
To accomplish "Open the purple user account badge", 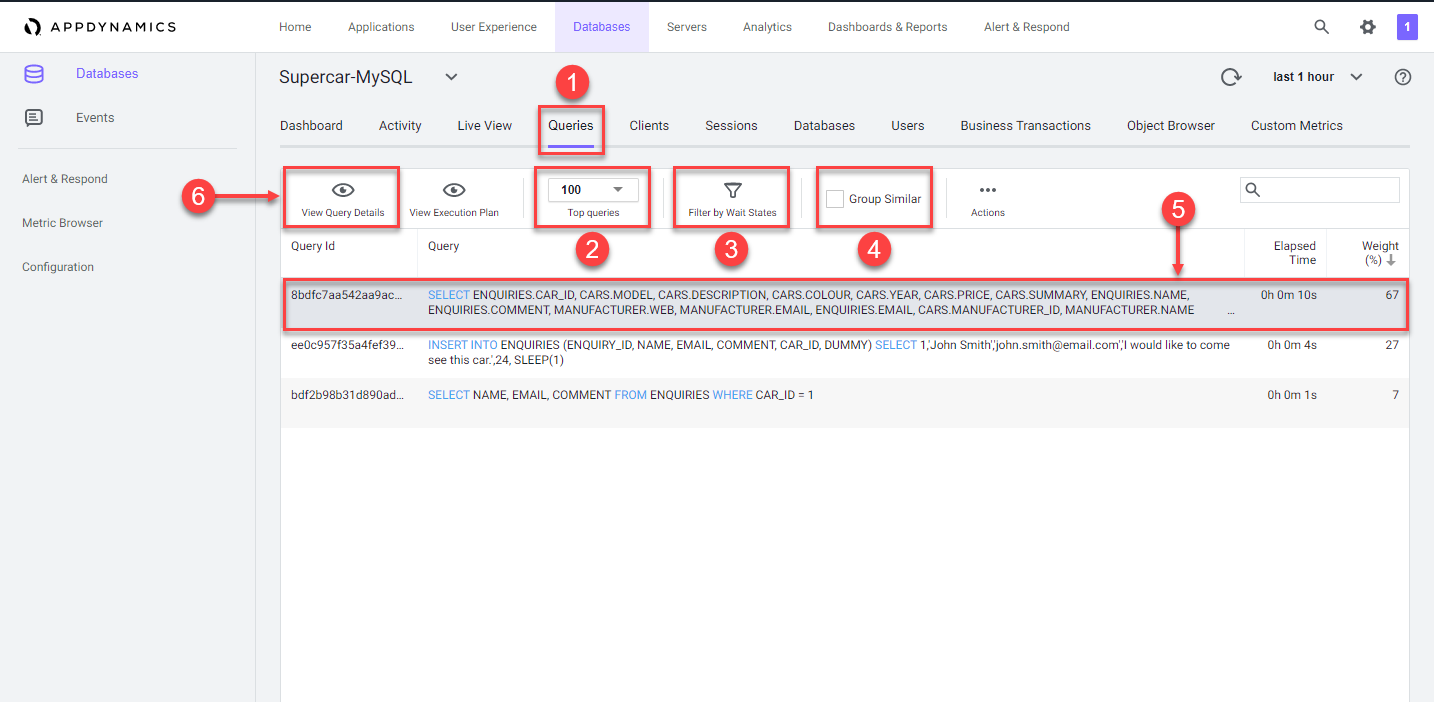I will pos(1407,27).
